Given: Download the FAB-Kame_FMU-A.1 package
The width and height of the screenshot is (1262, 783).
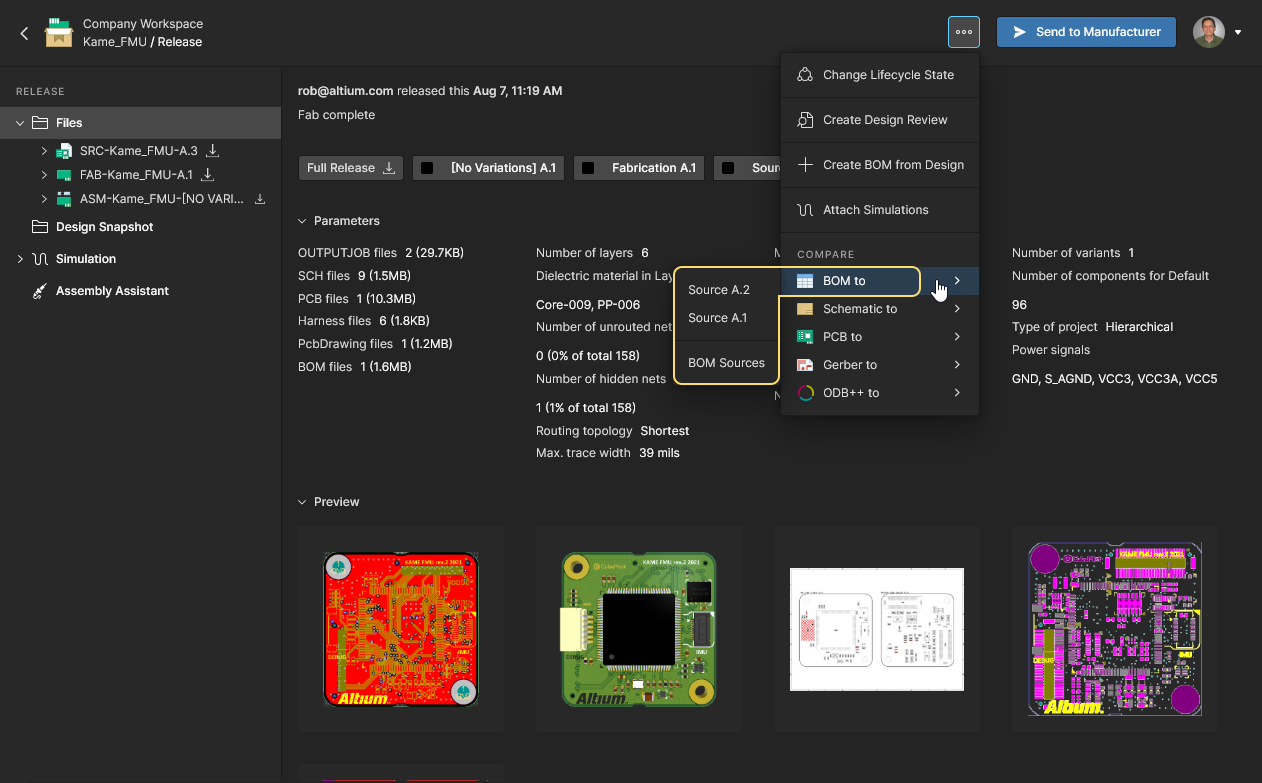Looking at the screenshot, I should coord(208,175).
